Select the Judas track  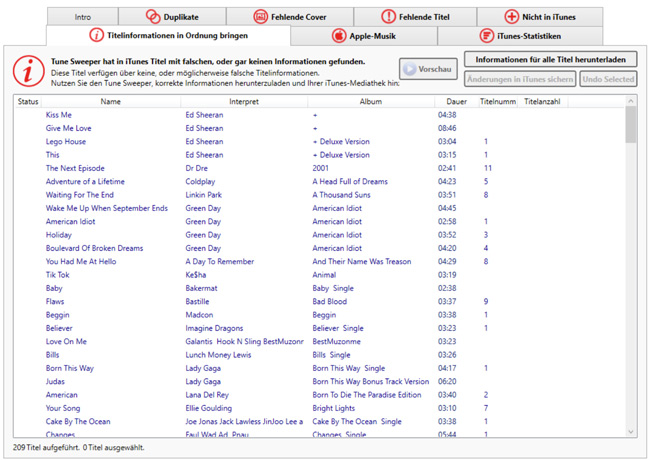pos(55,381)
